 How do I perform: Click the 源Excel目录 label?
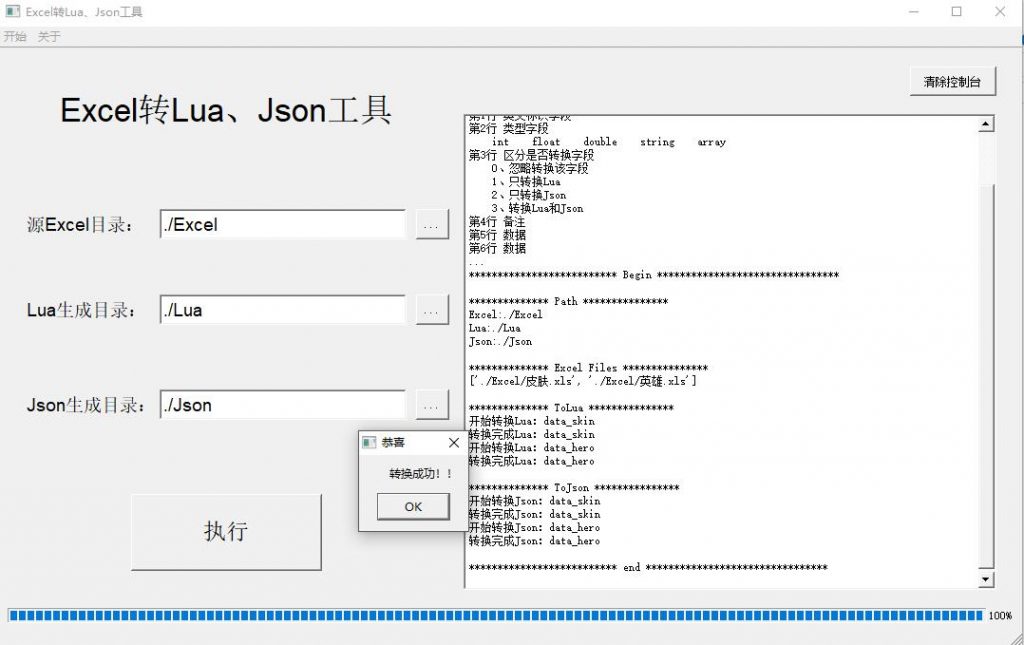click(x=81, y=225)
